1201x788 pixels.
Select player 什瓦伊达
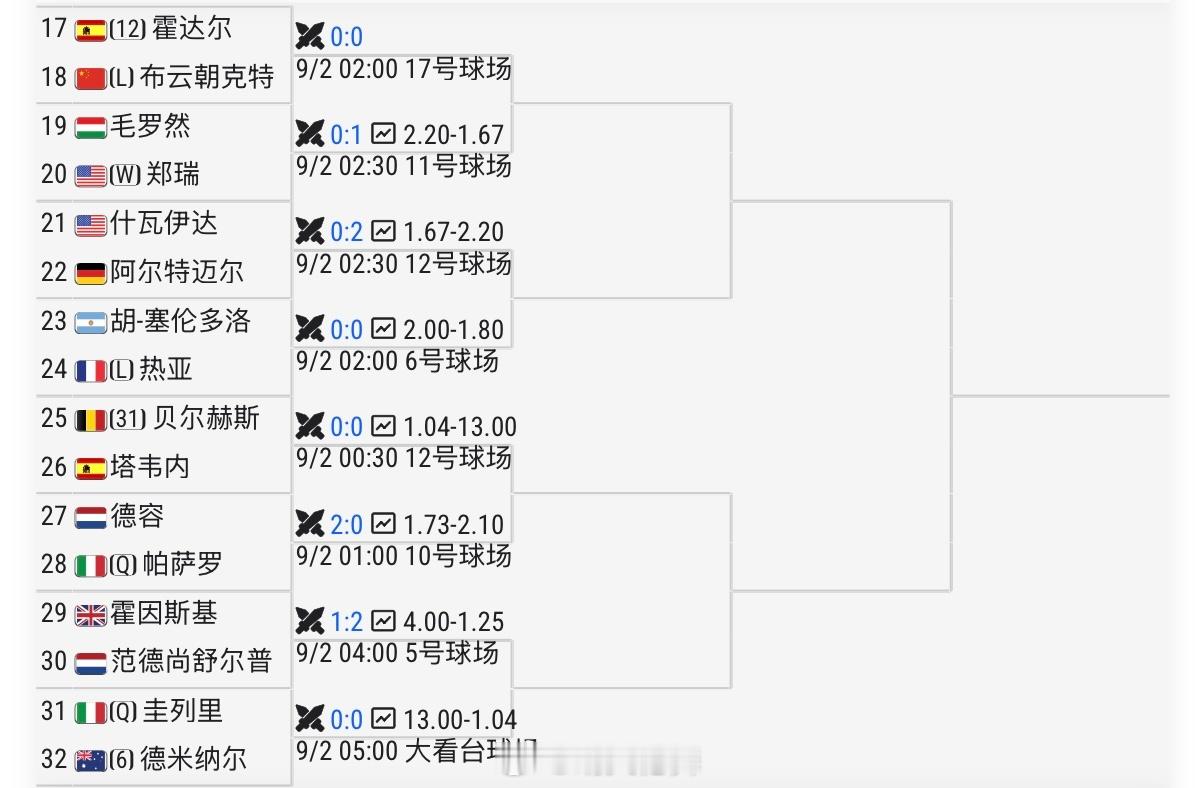pos(164,223)
